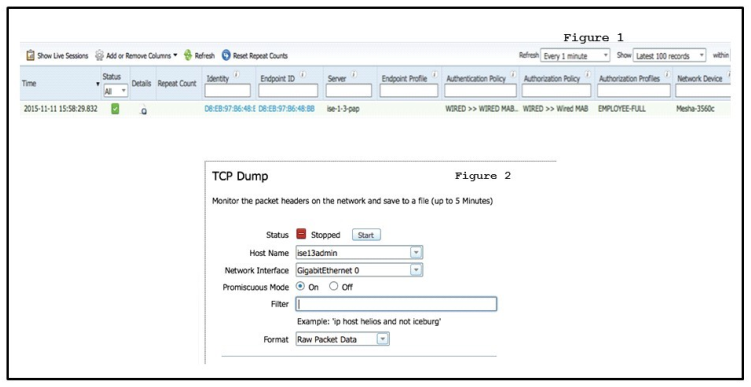The width and height of the screenshot is (751, 387).
Task: Open the session Details magnifier icon
Action: coord(143,110)
